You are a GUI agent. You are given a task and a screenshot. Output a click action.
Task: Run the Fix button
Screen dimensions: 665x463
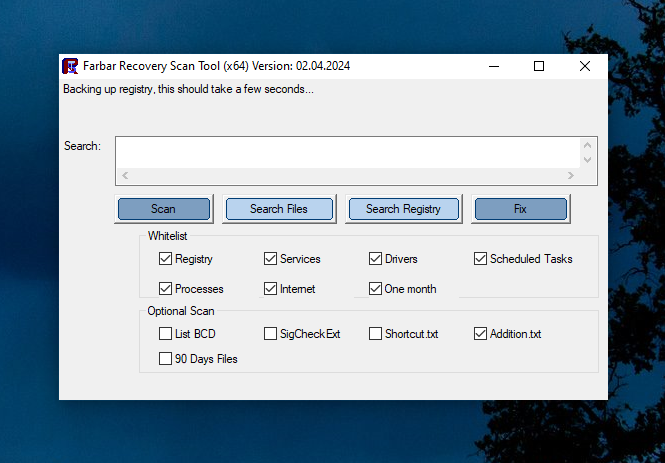[520, 209]
